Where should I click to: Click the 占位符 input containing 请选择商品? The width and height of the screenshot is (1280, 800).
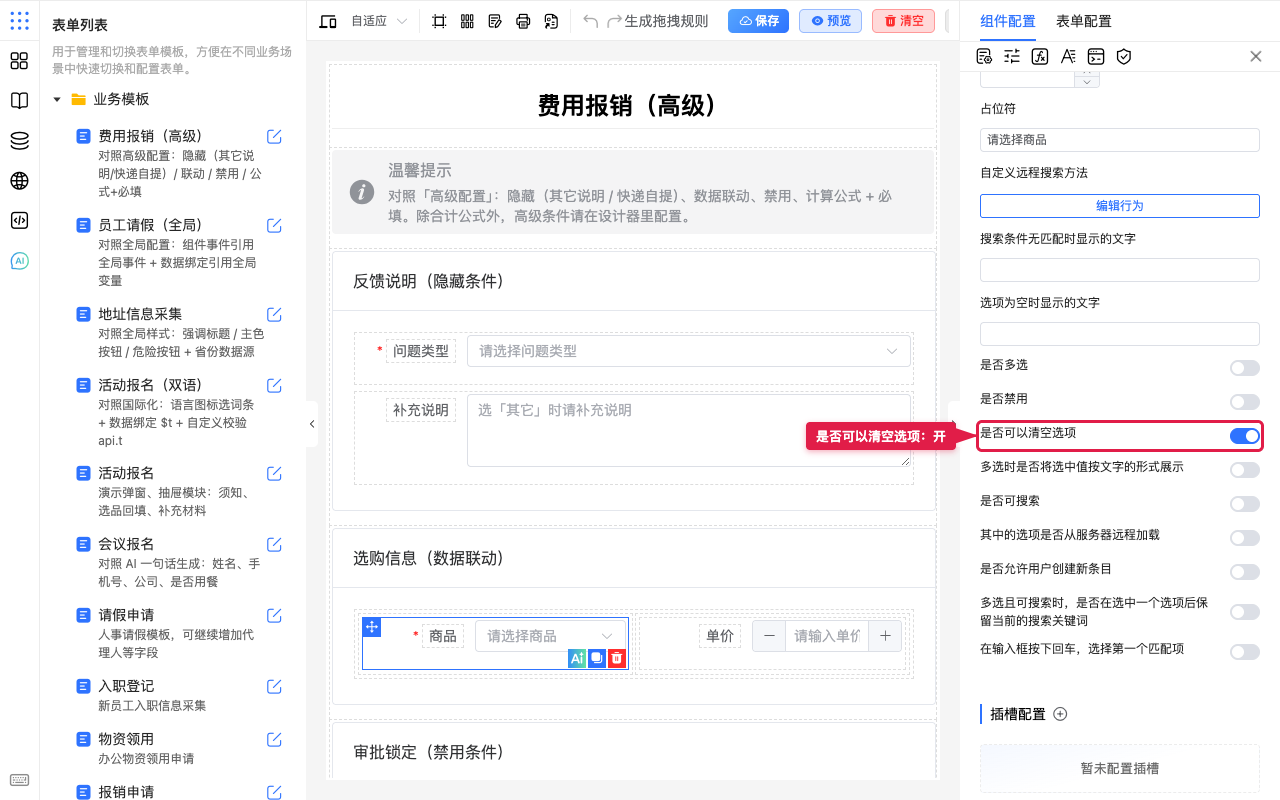tap(1120, 140)
